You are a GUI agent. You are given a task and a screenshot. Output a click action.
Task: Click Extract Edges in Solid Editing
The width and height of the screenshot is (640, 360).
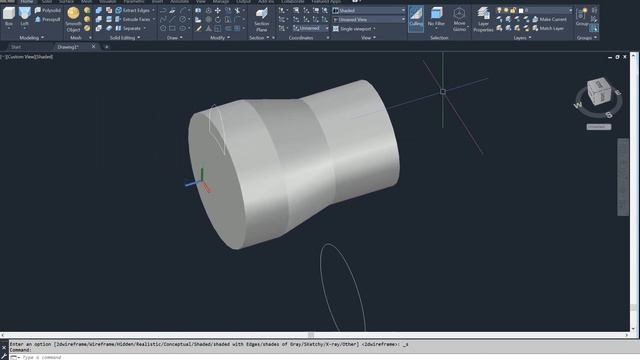coord(133,10)
